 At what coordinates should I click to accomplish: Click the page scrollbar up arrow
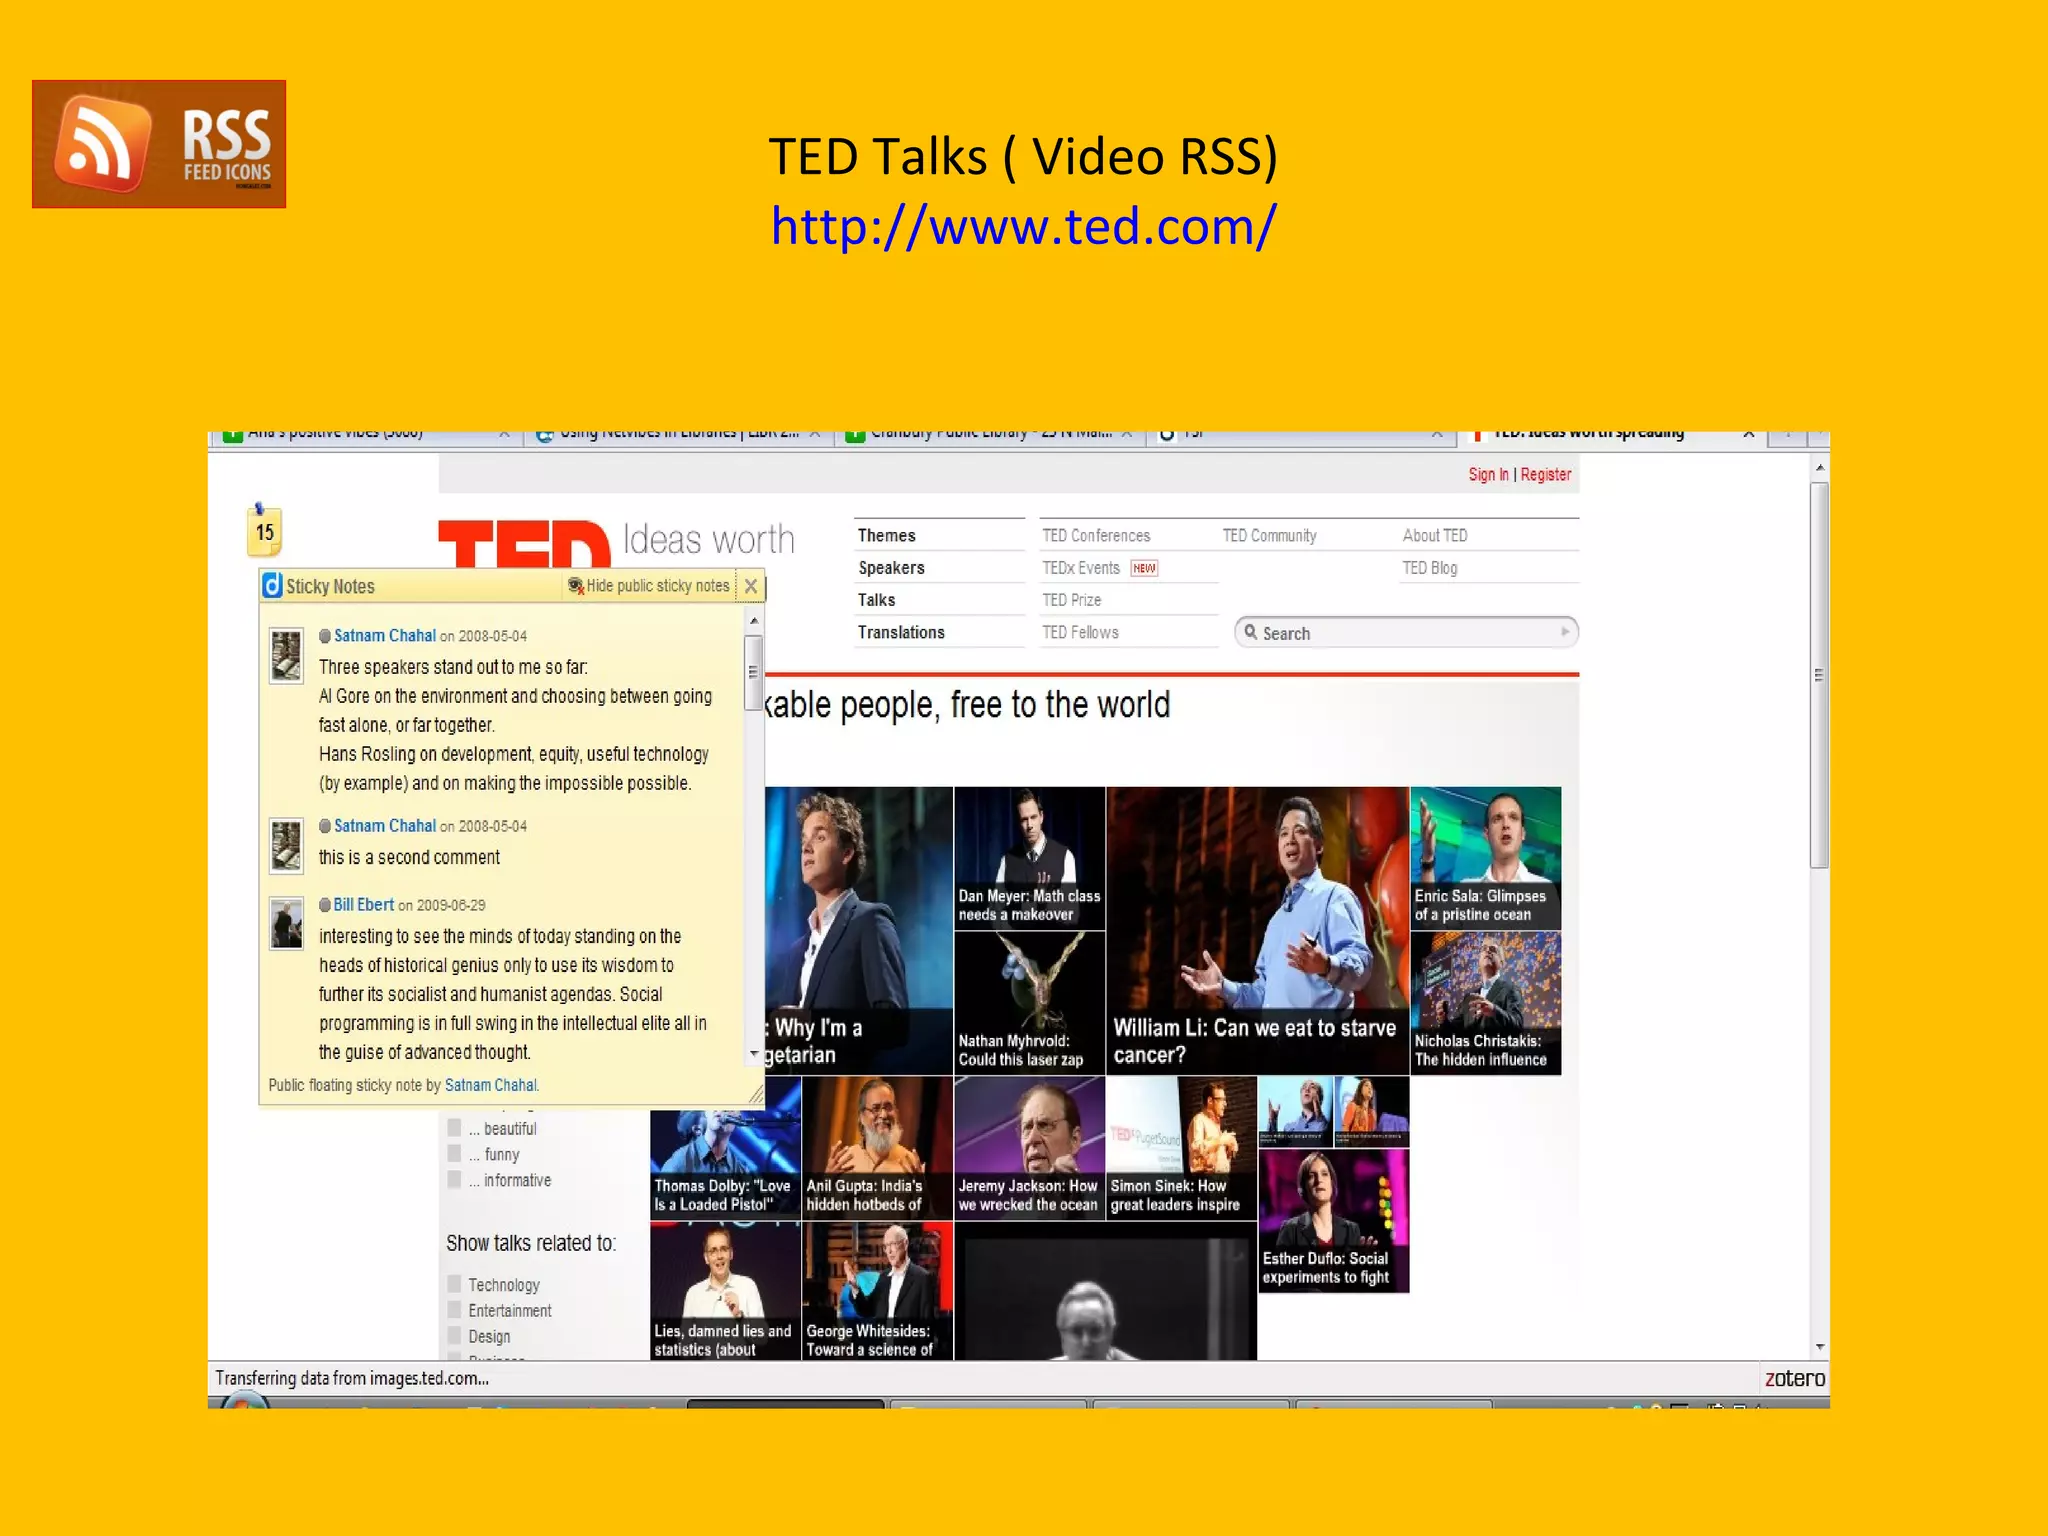click(x=1820, y=467)
